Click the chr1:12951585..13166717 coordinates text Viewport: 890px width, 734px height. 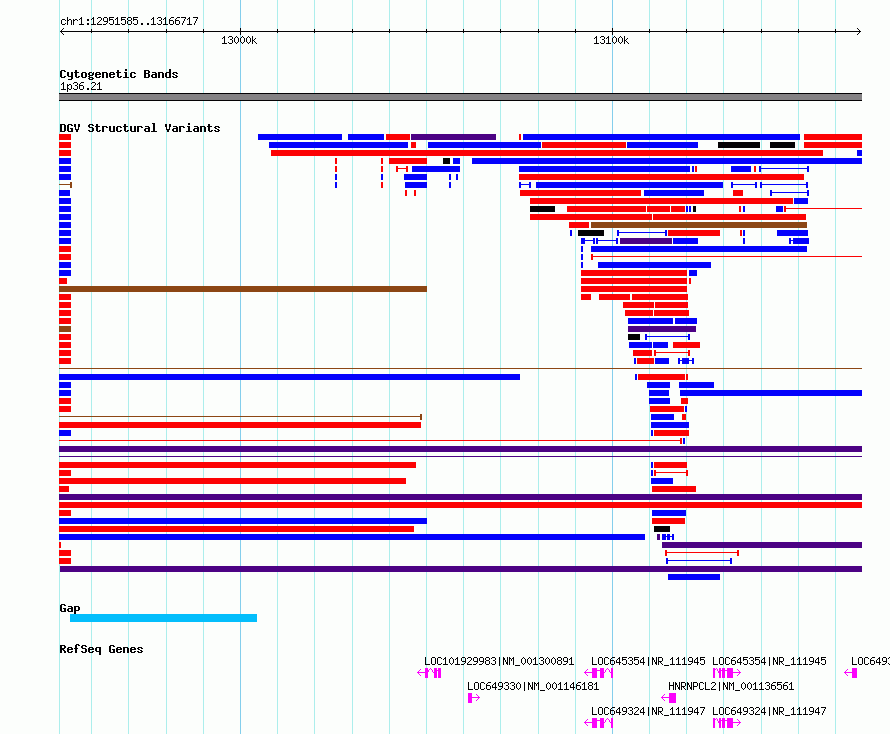click(x=129, y=21)
